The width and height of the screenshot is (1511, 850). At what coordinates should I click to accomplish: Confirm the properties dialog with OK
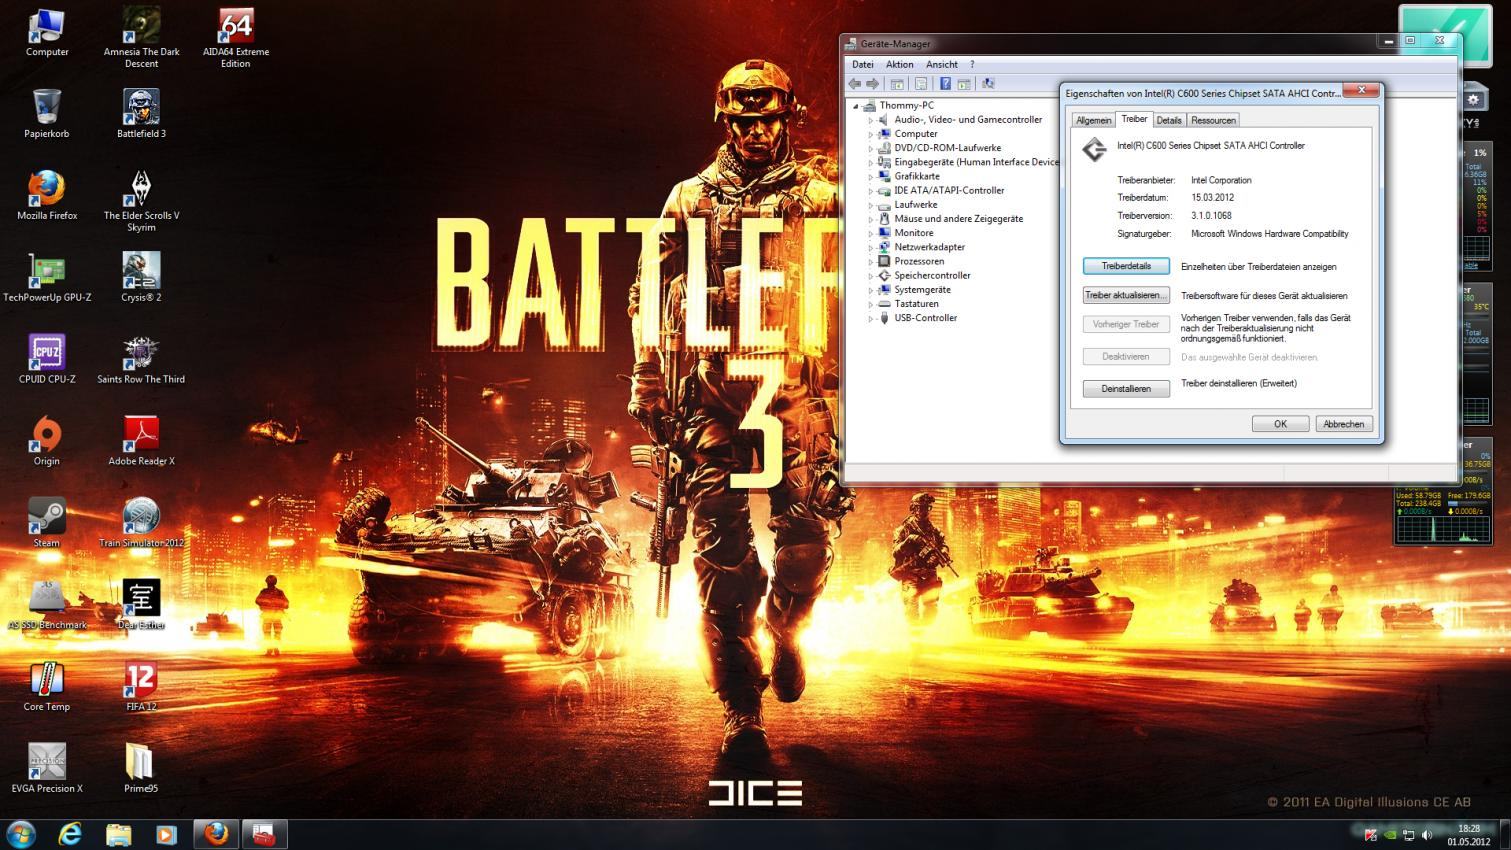[1280, 424]
